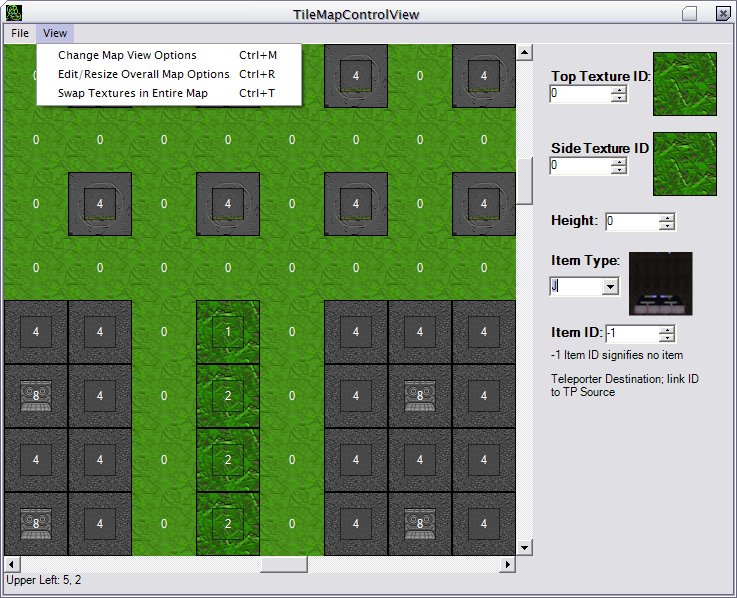Click the vertical scrollbar up arrow
Image resolution: width=737 pixels, height=598 pixels.
[x=524, y=51]
